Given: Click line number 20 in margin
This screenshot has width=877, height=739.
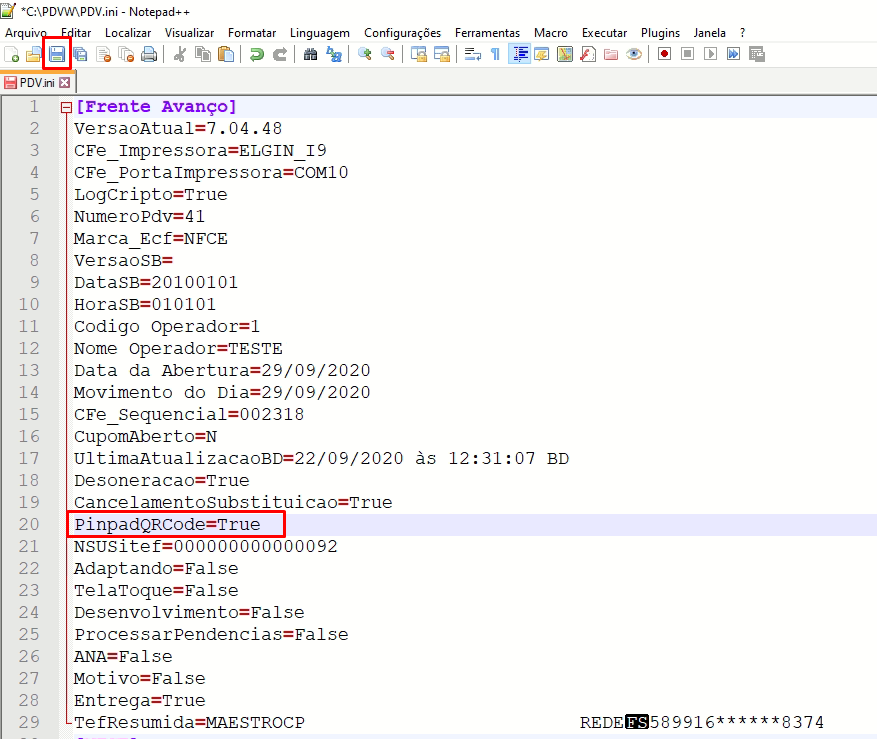Looking at the screenshot, I should (29, 525).
